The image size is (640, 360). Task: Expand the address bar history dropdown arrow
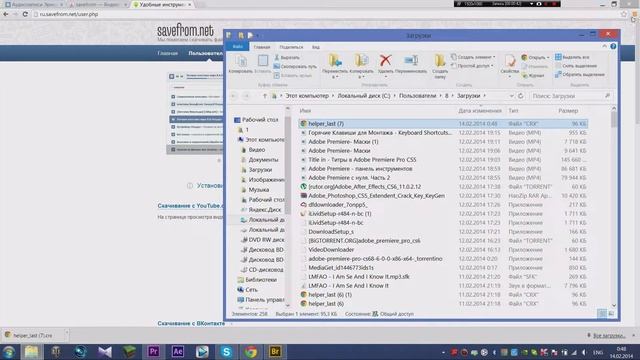[511, 96]
